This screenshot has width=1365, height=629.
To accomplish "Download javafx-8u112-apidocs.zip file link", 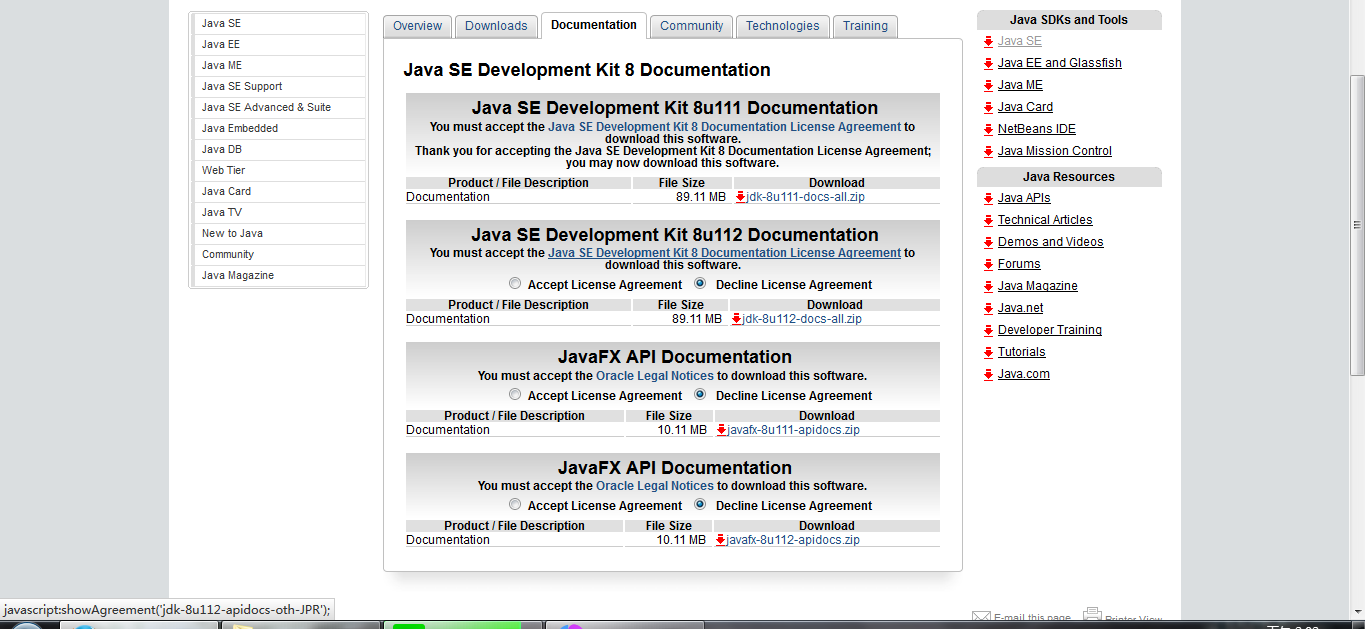I will [793, 540].
